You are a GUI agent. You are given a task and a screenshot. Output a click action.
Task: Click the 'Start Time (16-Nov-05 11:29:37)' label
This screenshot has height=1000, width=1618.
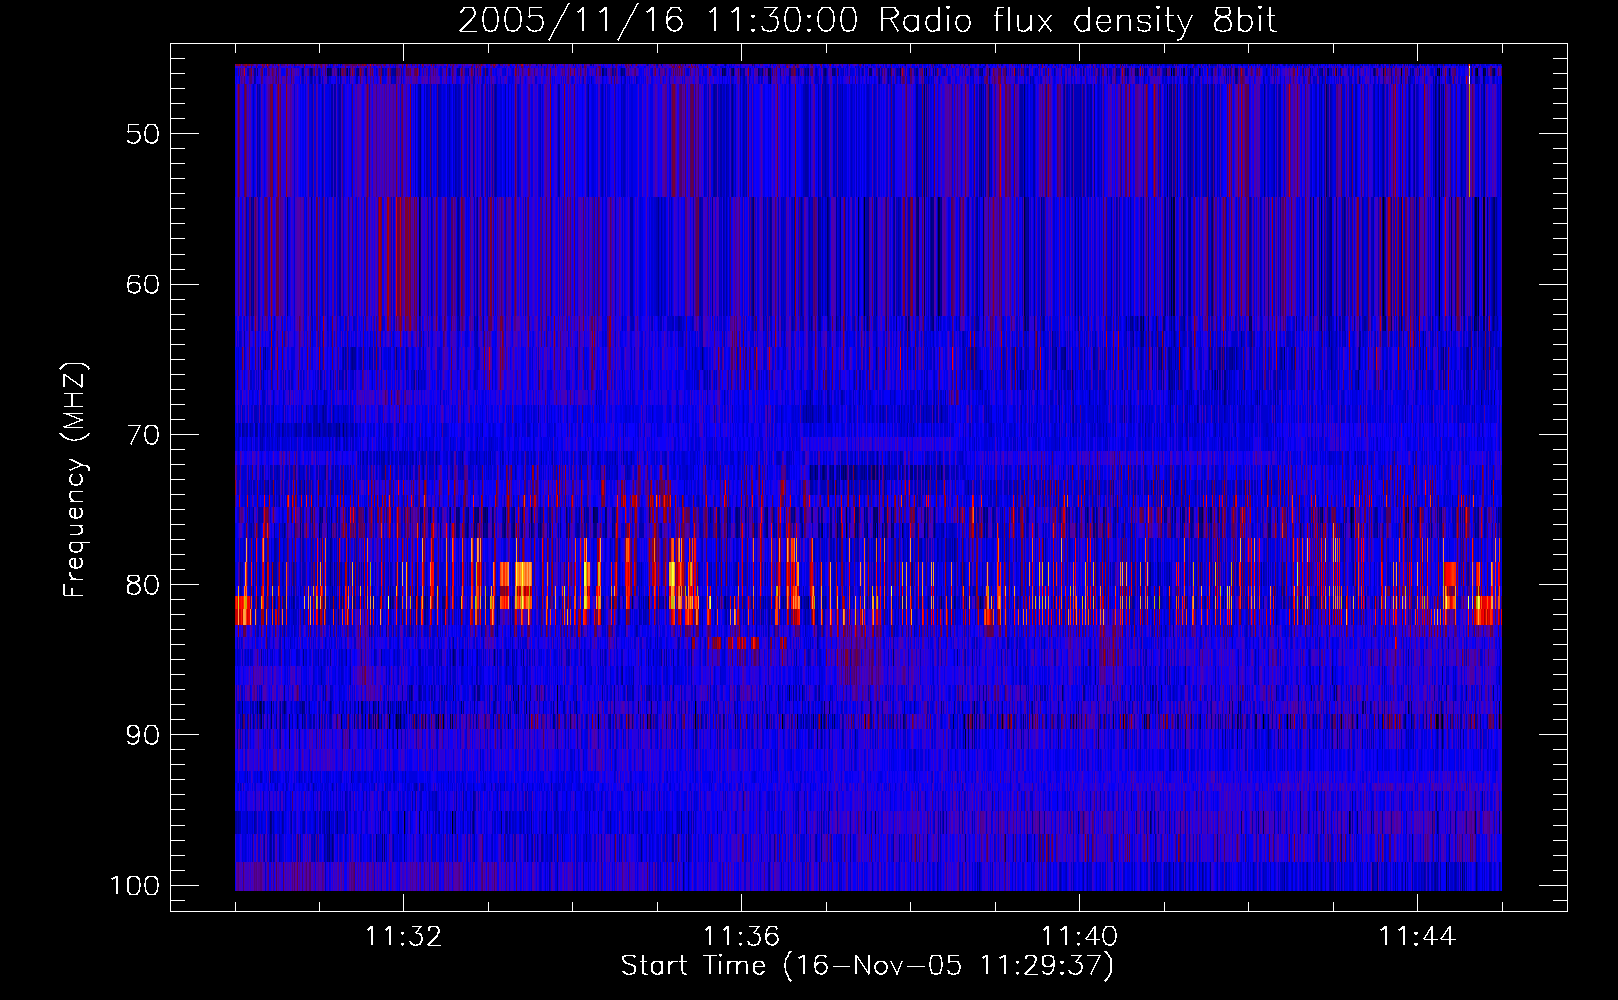867,966
